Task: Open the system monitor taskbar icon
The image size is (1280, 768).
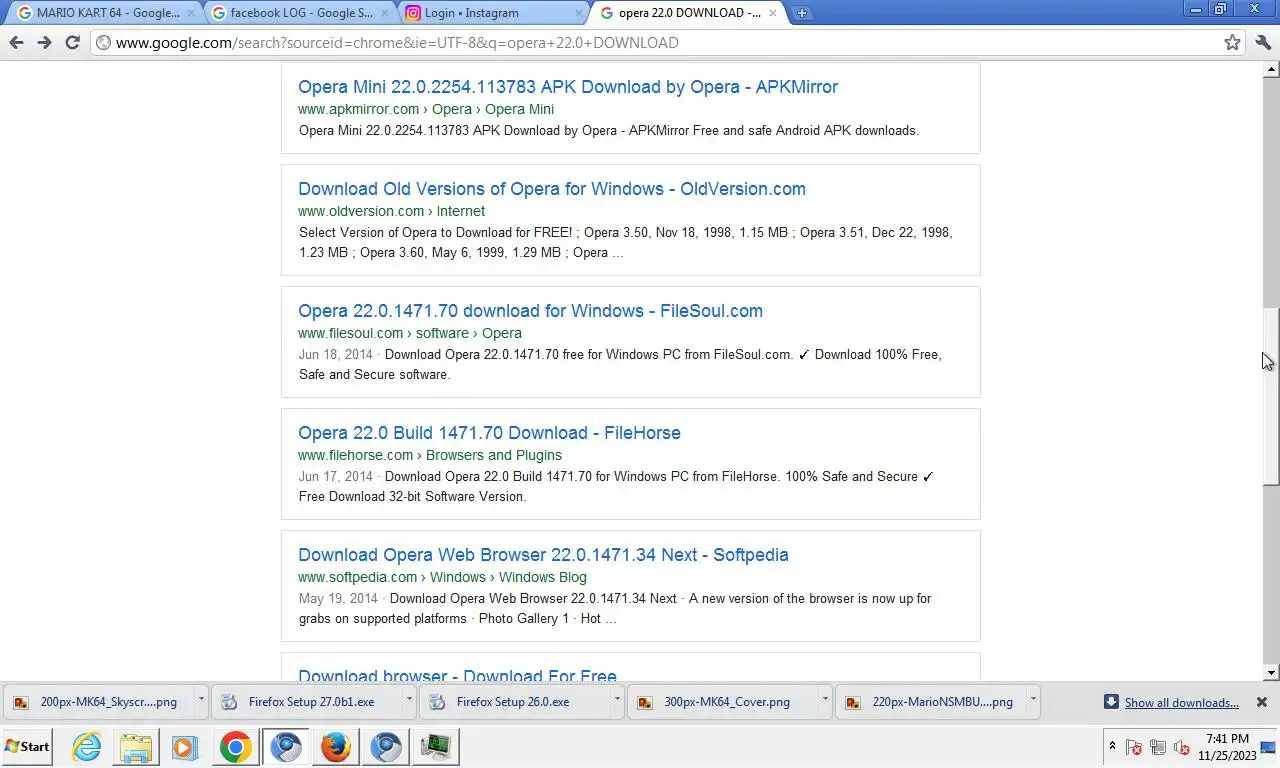Action: click(x=436, y=747)
